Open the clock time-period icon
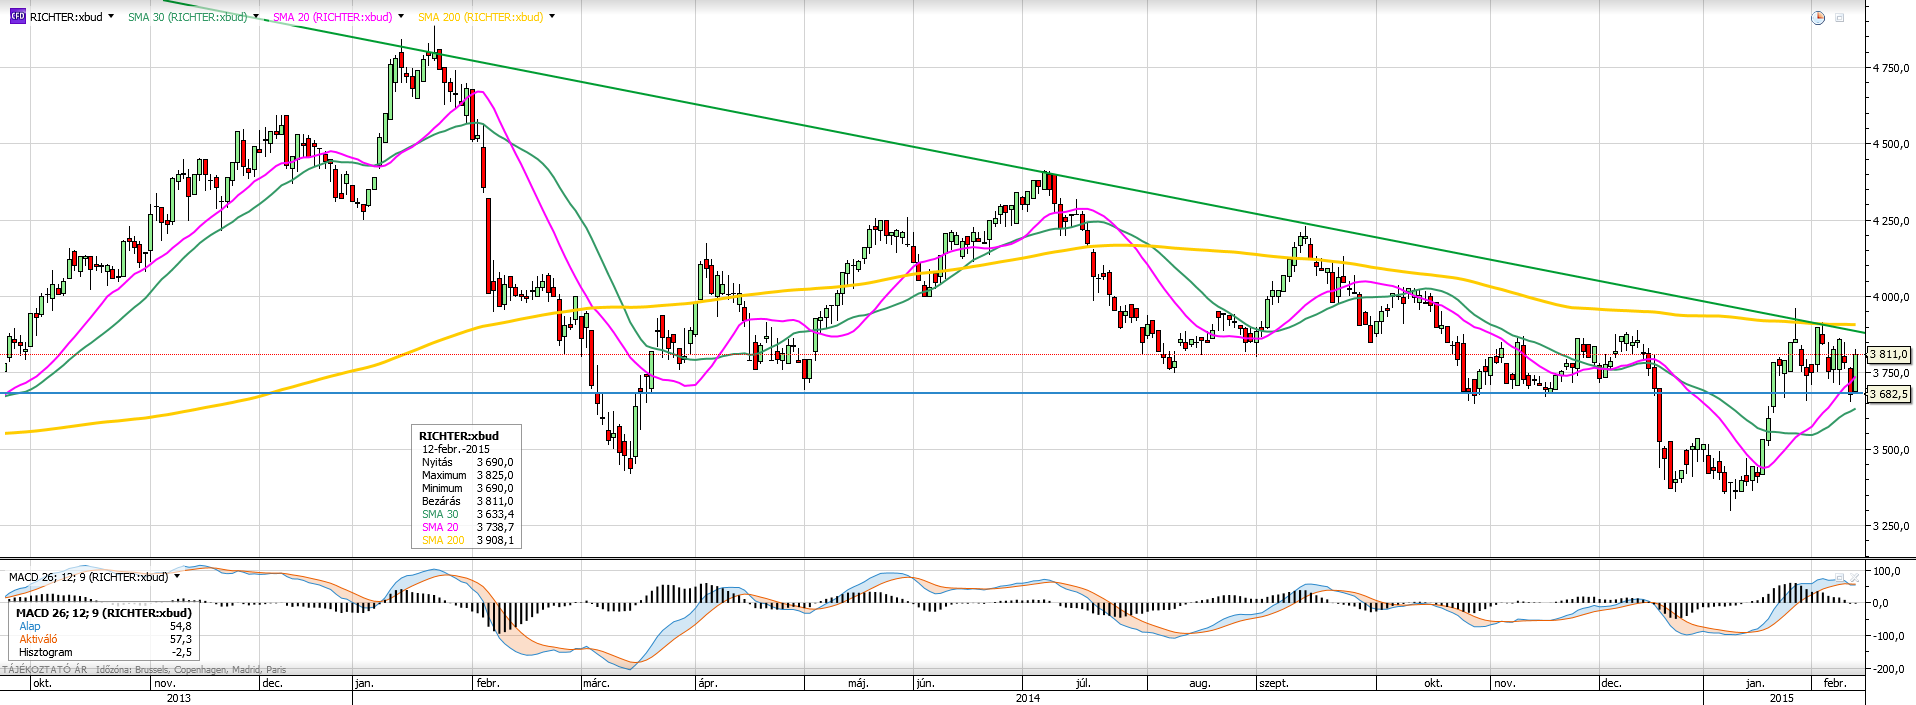1916x705 pixels. coord(1818,18)
